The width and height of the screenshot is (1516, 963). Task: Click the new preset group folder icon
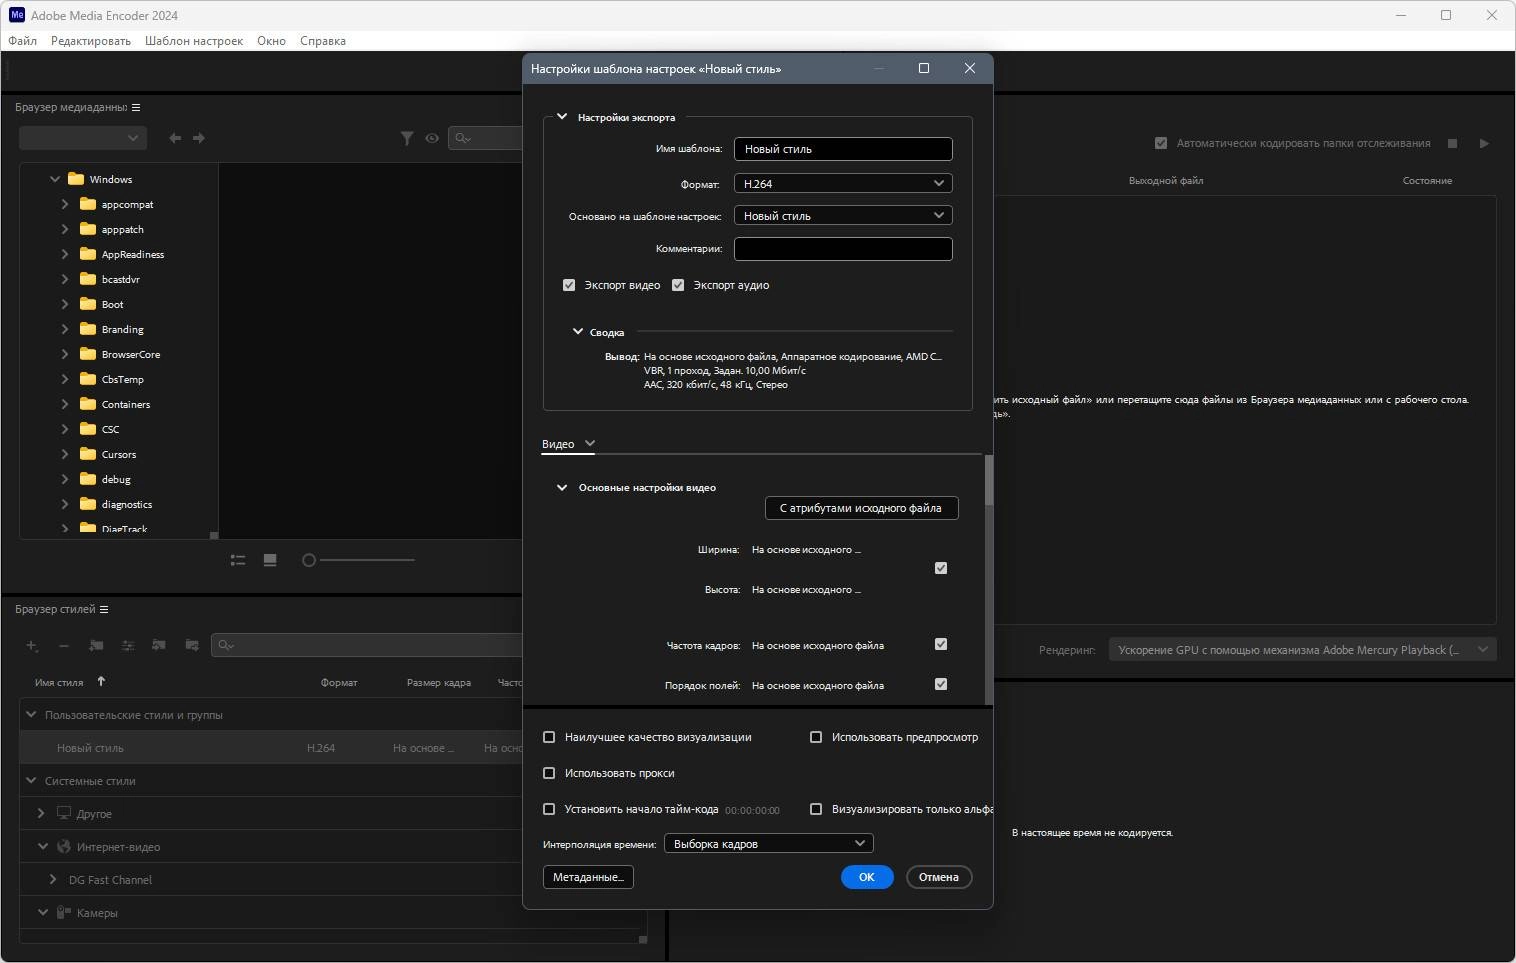96,645
